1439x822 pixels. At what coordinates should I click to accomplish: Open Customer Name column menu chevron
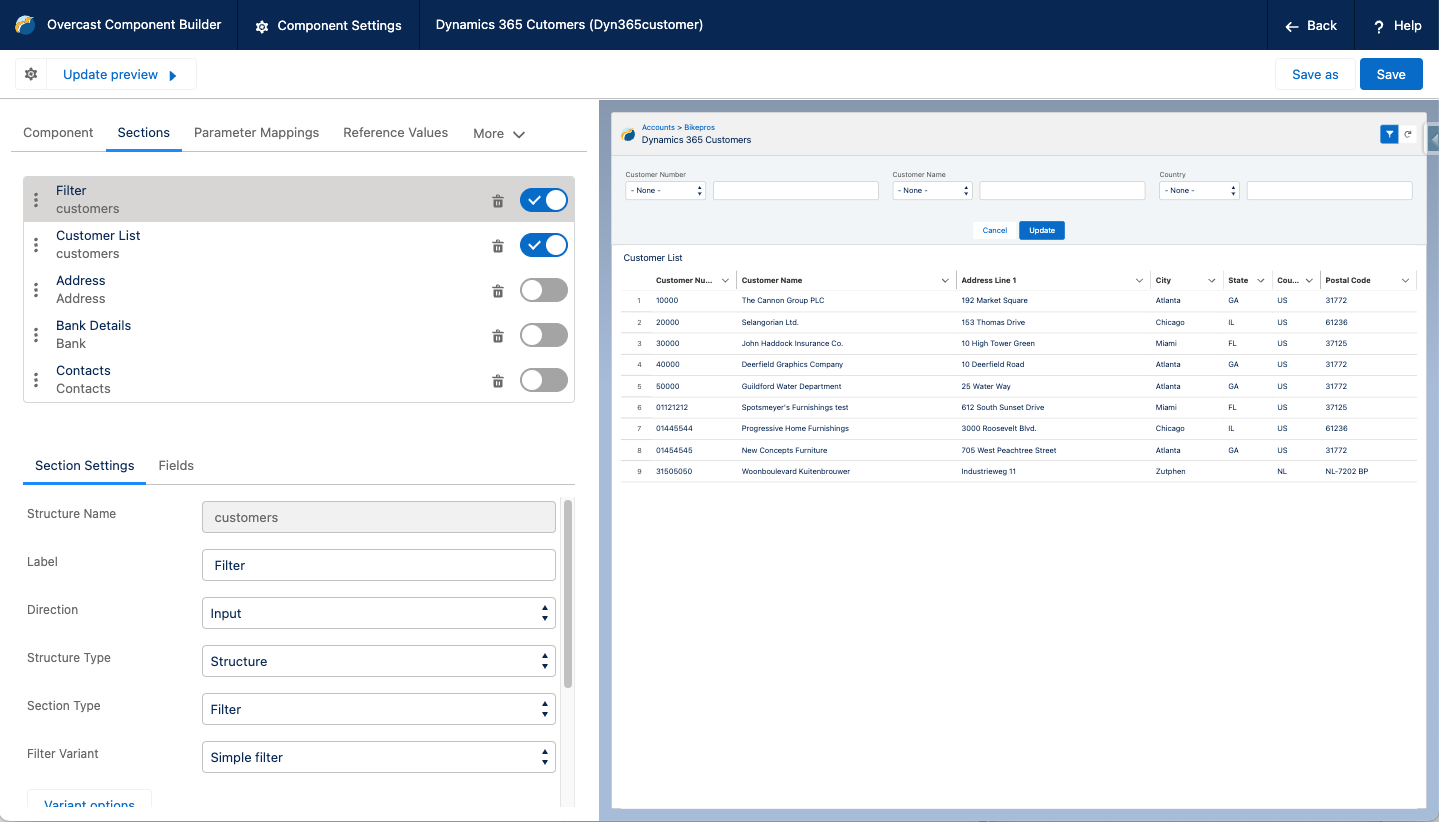946,281
